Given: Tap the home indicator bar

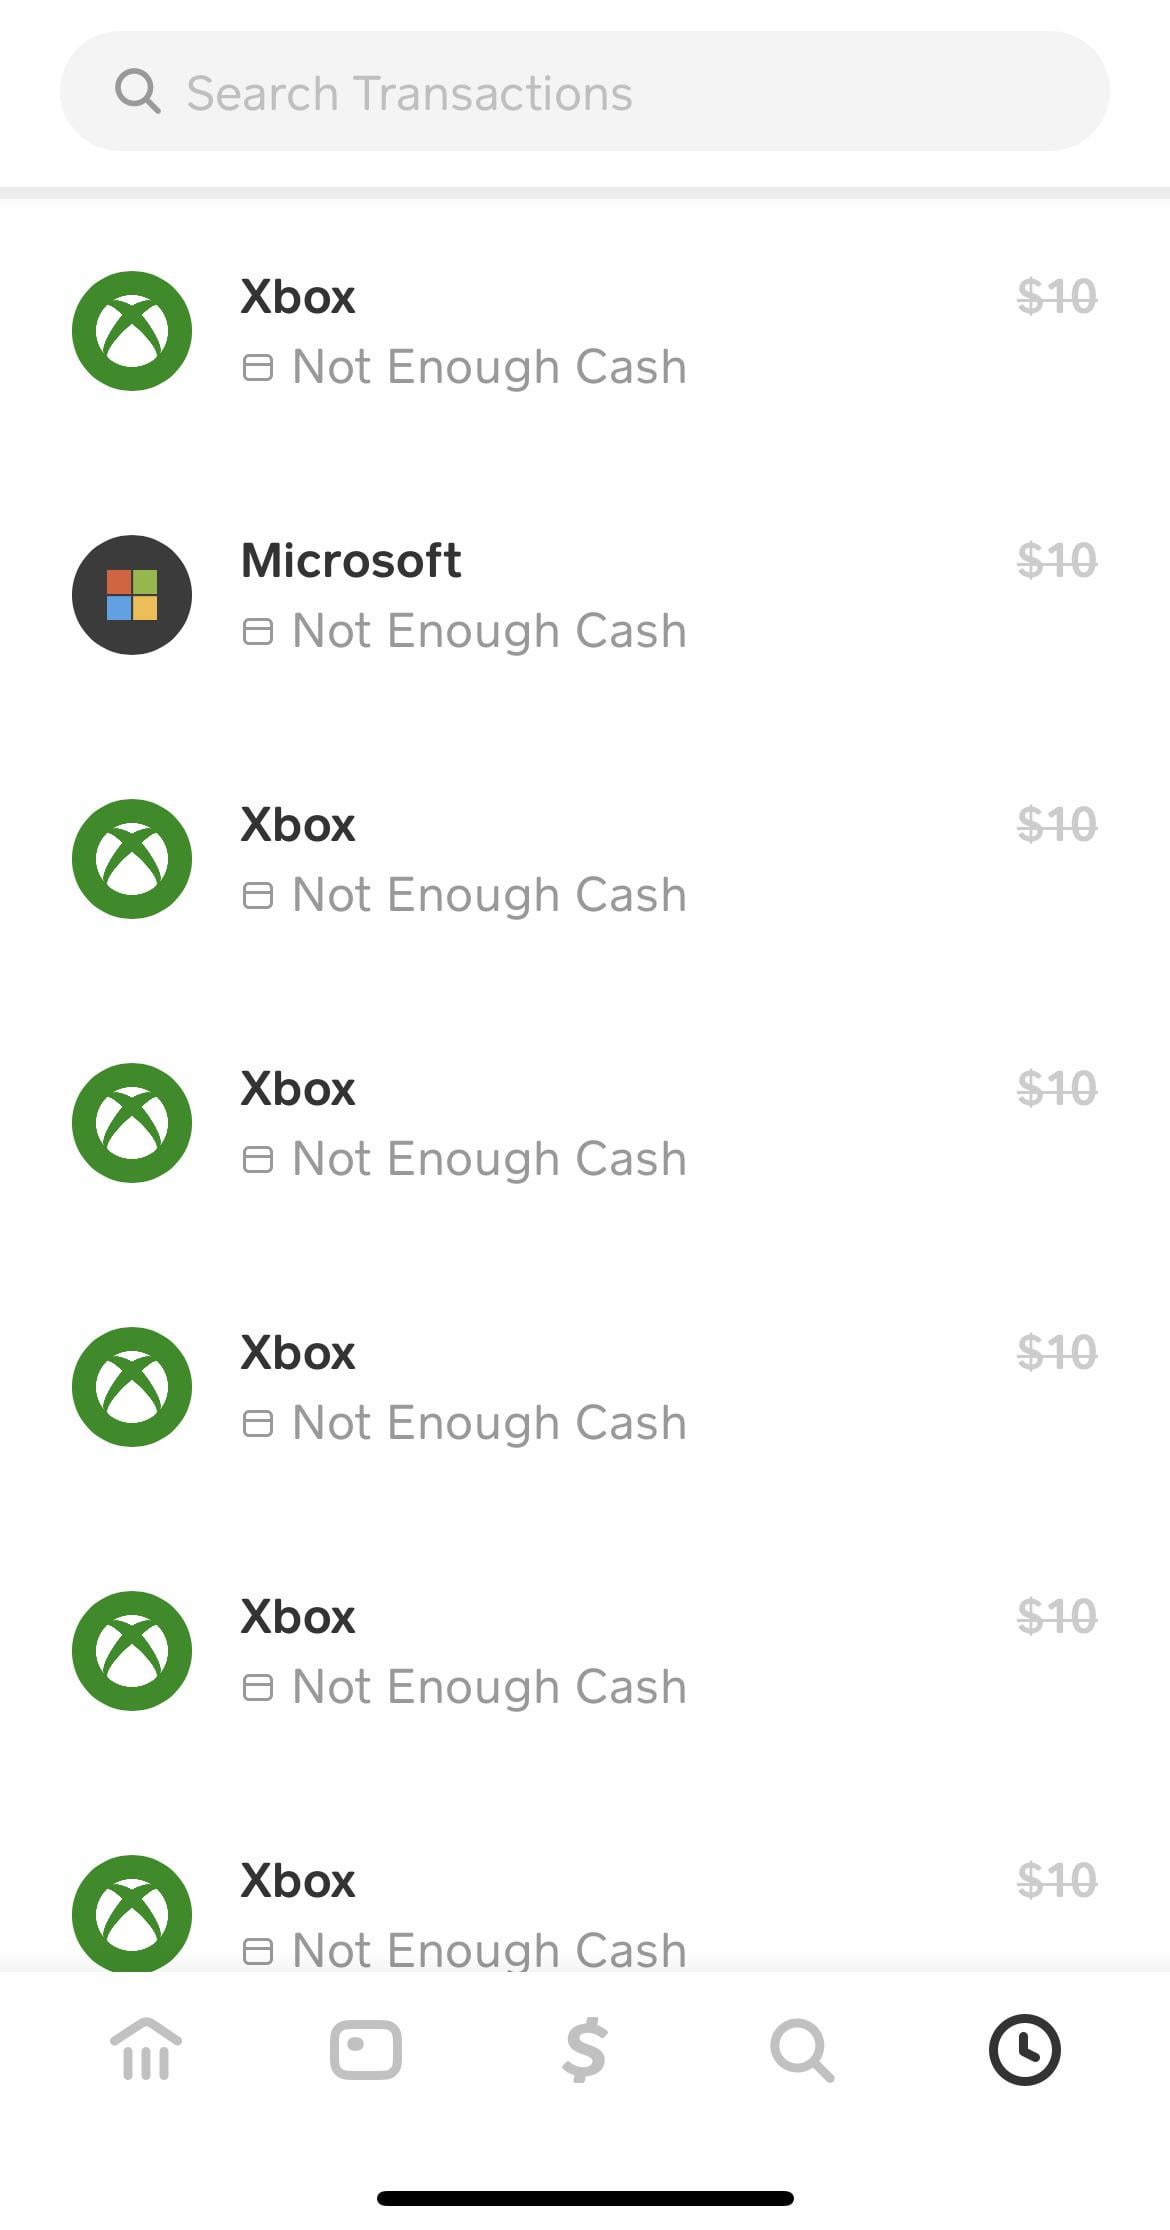Looking at the screenshot, I should tap(585, 2198).
